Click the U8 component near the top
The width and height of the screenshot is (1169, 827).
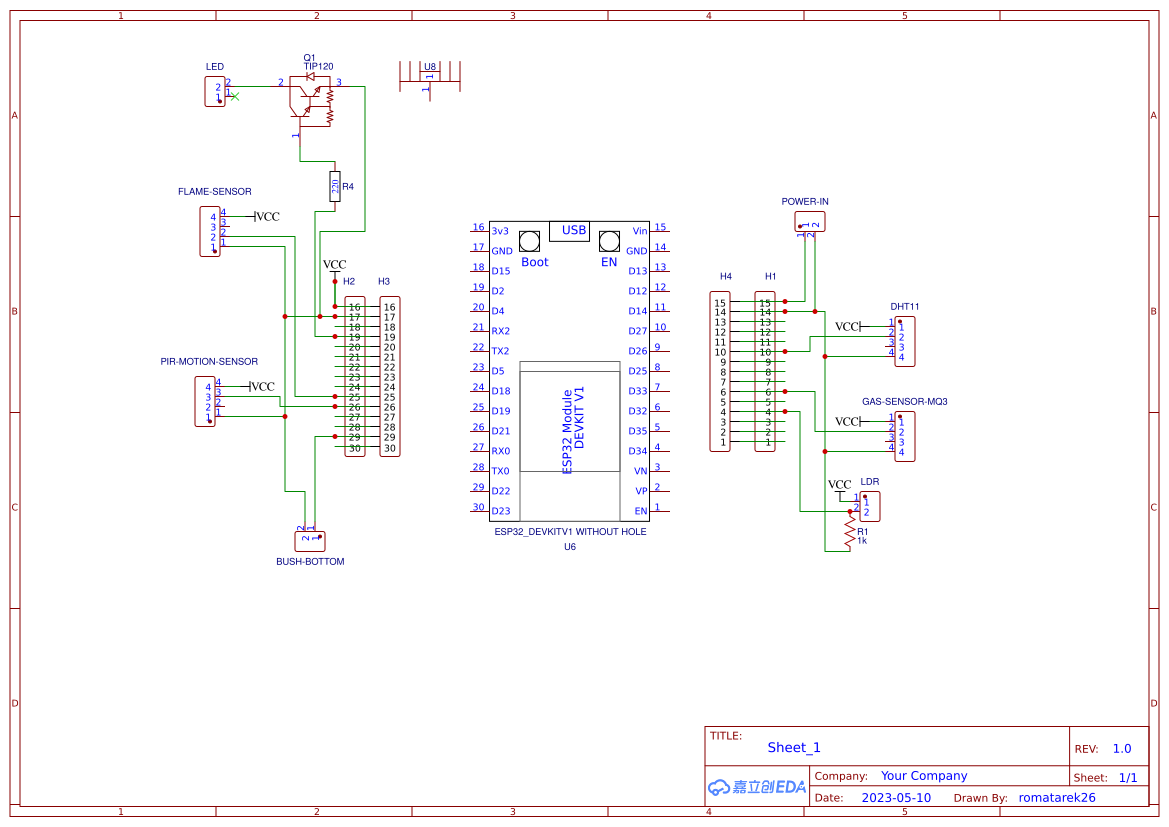coord(430,75)
